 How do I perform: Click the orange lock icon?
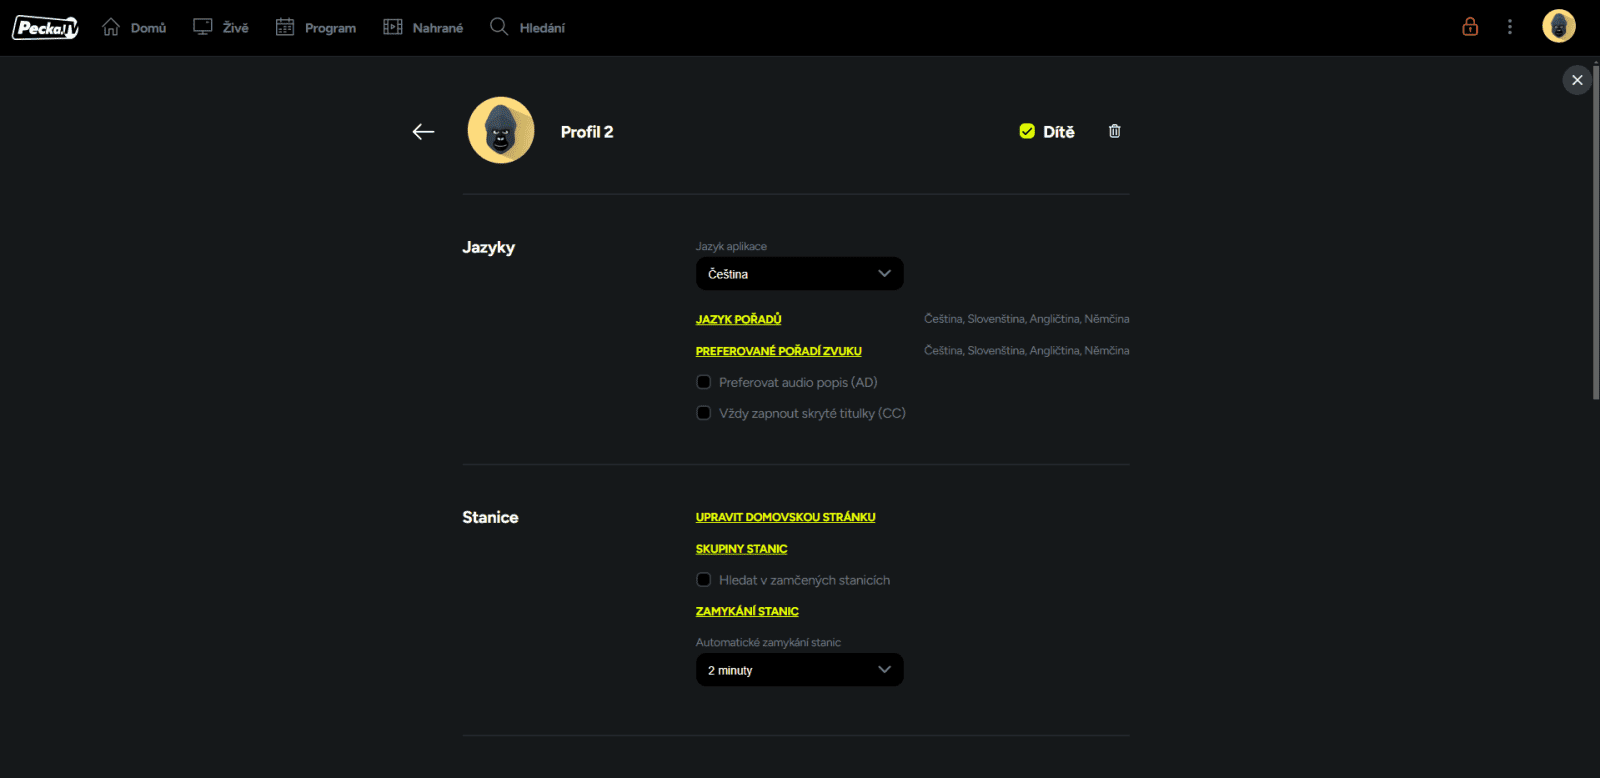point(1470,27)
